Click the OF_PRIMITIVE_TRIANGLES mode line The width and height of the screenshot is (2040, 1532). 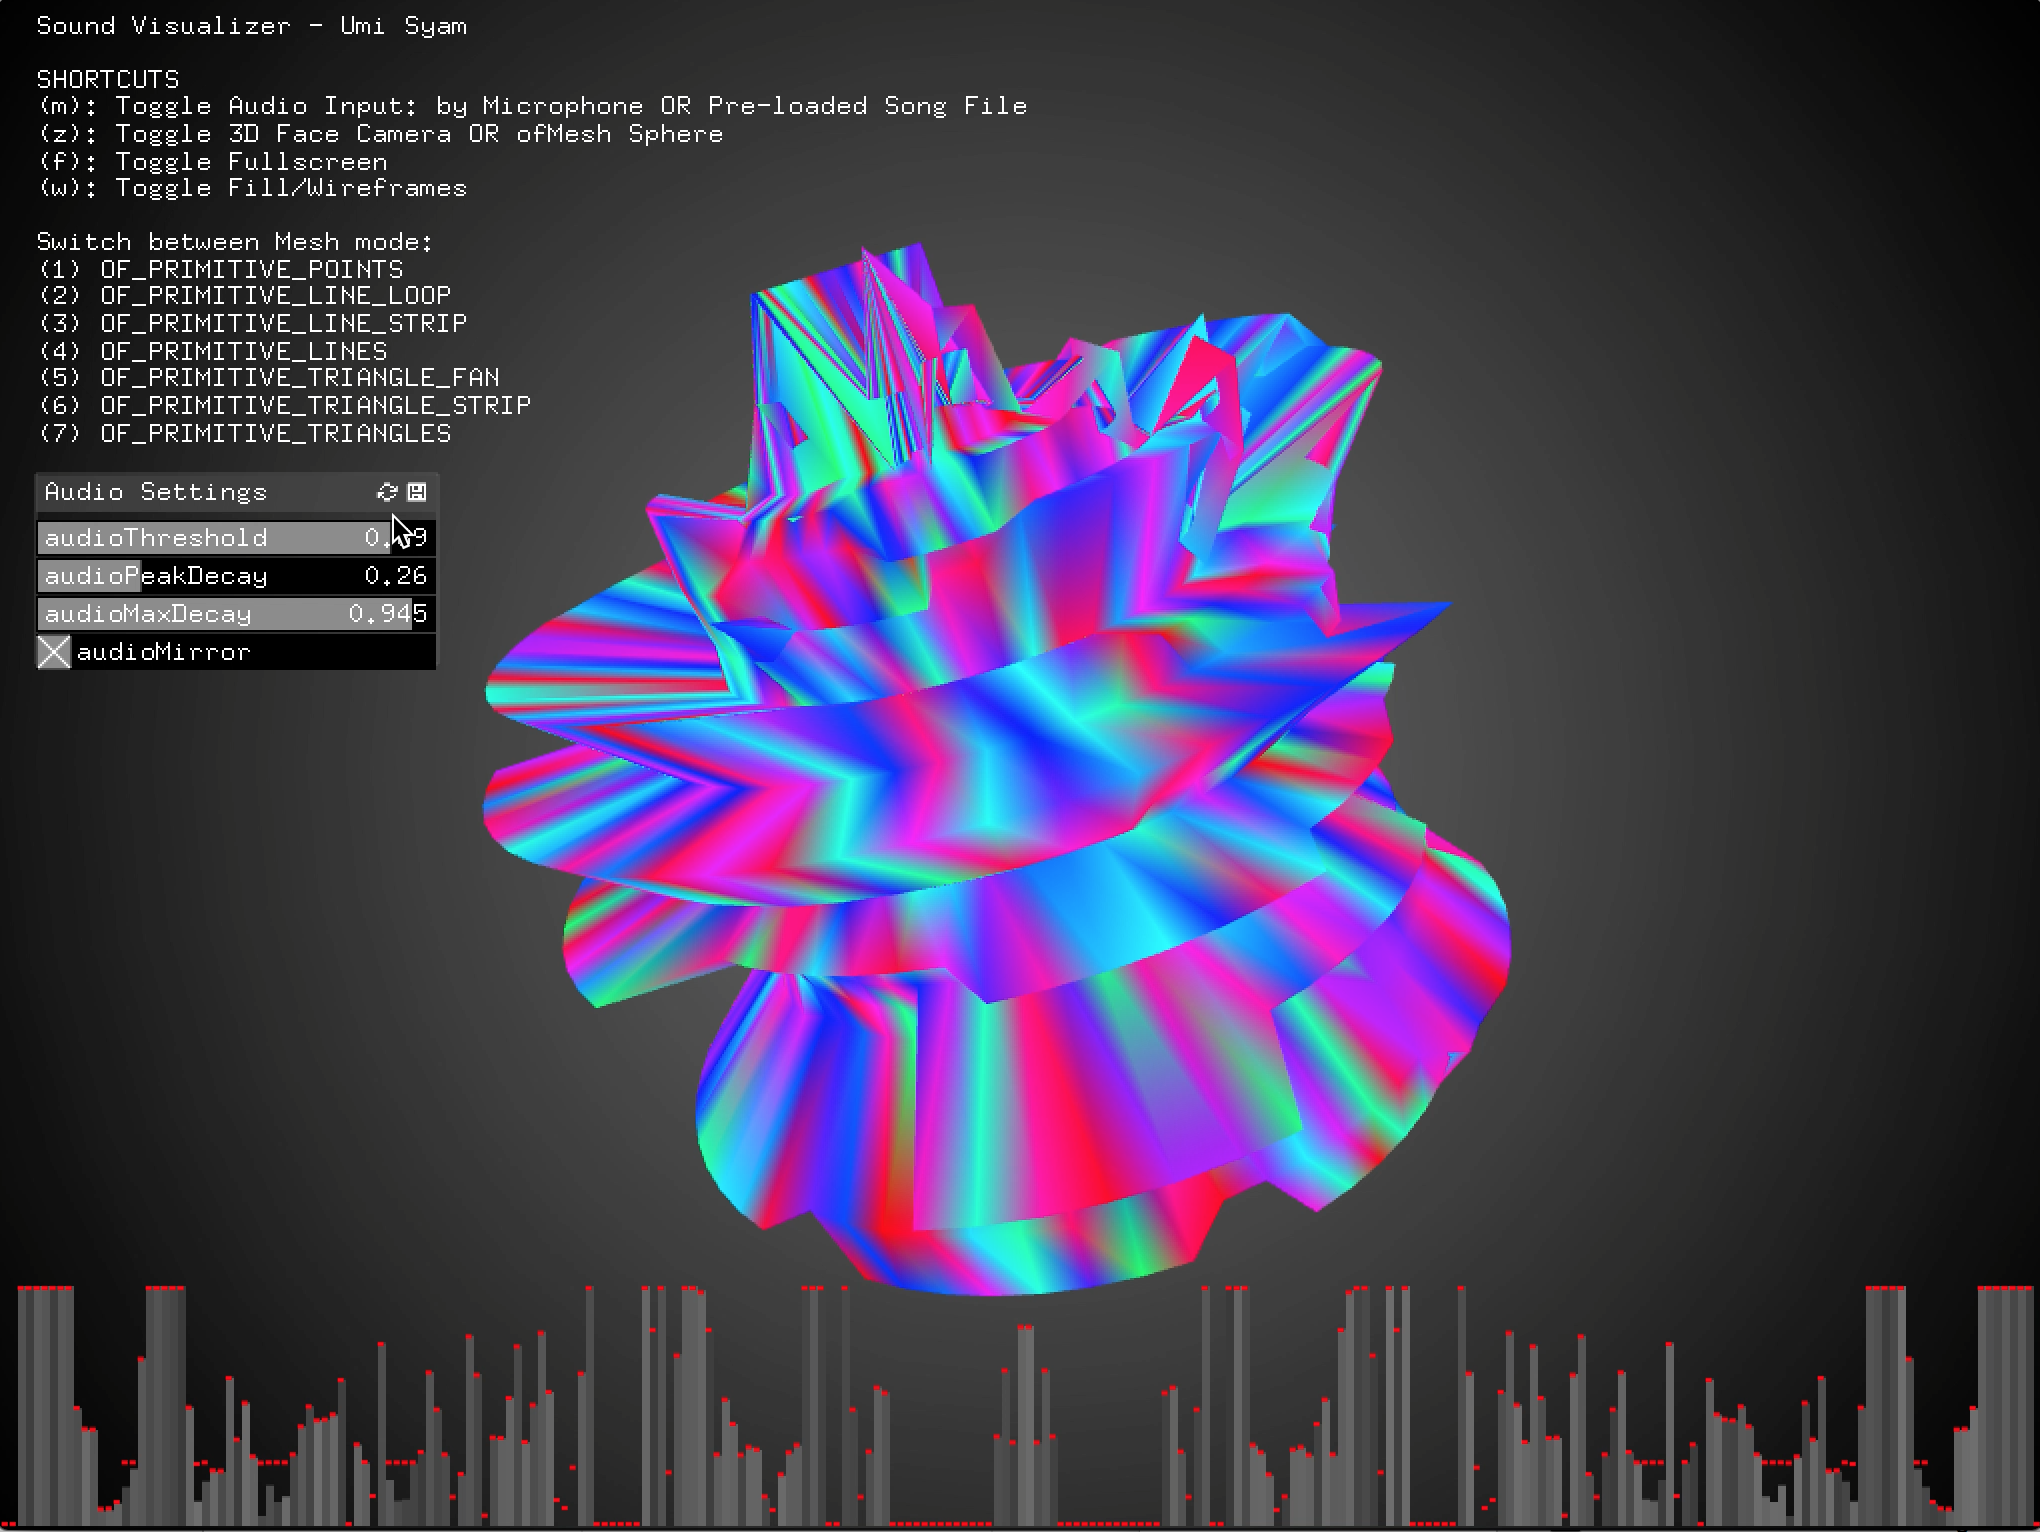click(245, 433)
